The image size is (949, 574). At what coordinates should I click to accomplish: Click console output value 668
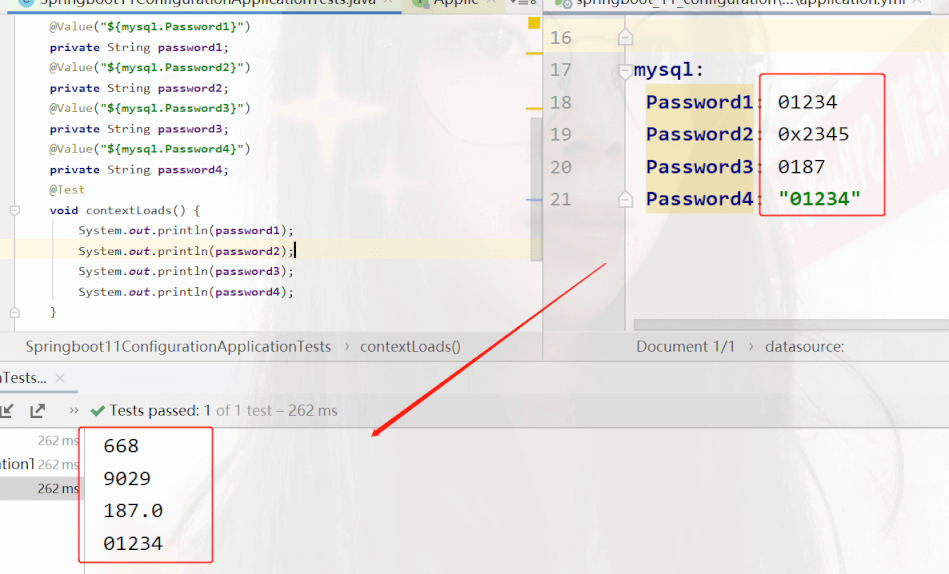coord(121,446)
